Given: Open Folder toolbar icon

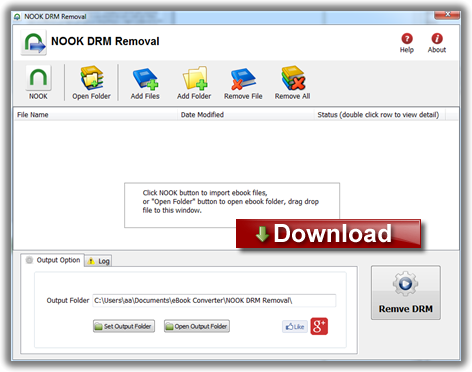Looking at the screenshot, I should (92, 78).
